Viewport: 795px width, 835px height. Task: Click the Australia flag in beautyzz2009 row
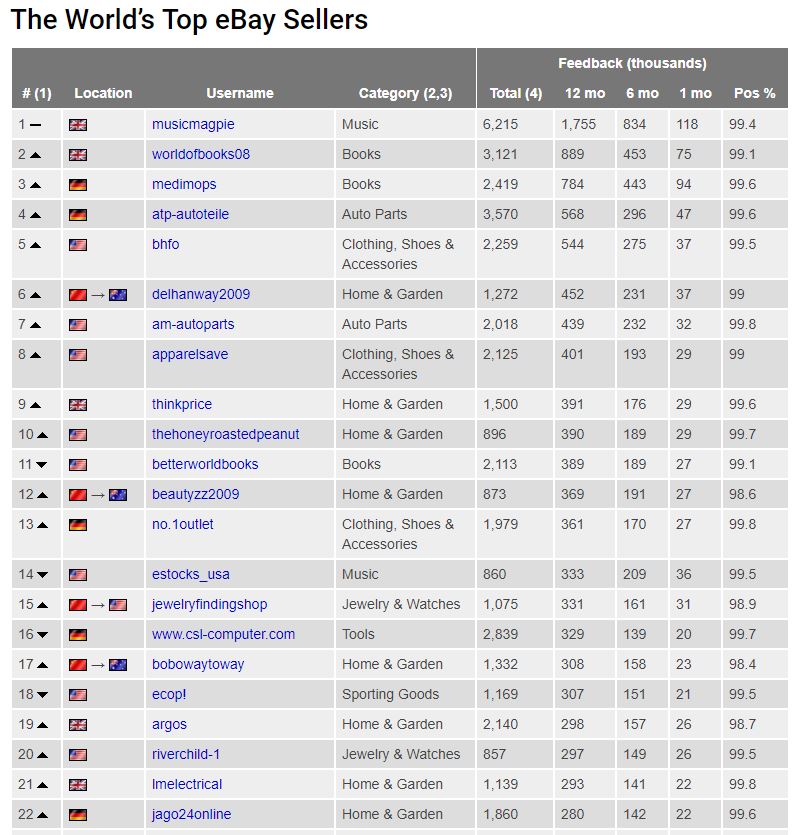point(118,495)
